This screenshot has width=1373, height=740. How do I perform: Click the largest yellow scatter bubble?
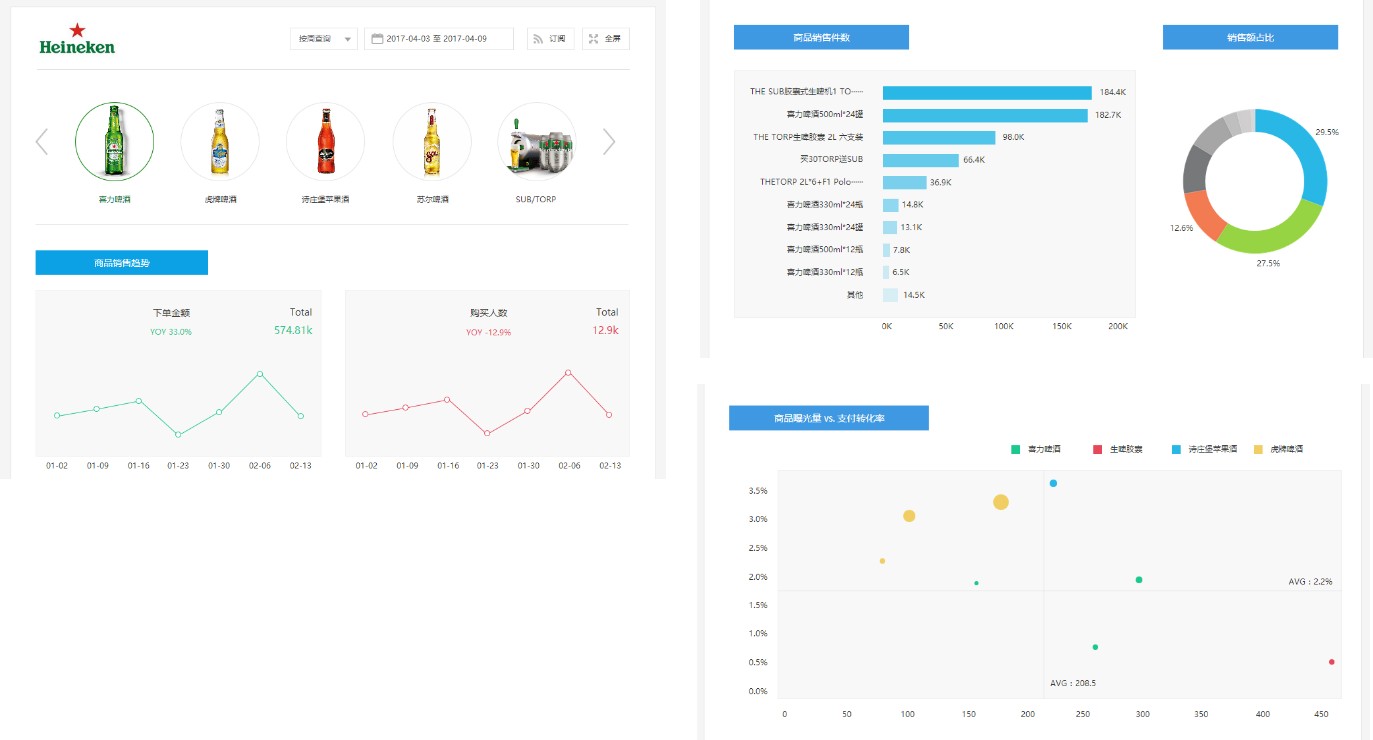pos(1001,502)
